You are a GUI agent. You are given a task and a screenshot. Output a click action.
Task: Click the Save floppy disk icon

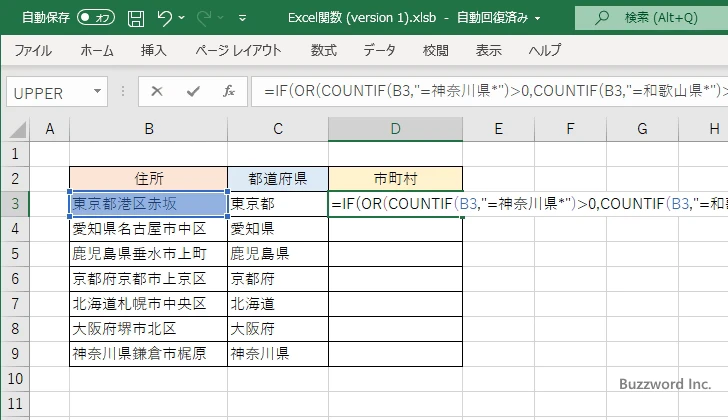(136, 18)
